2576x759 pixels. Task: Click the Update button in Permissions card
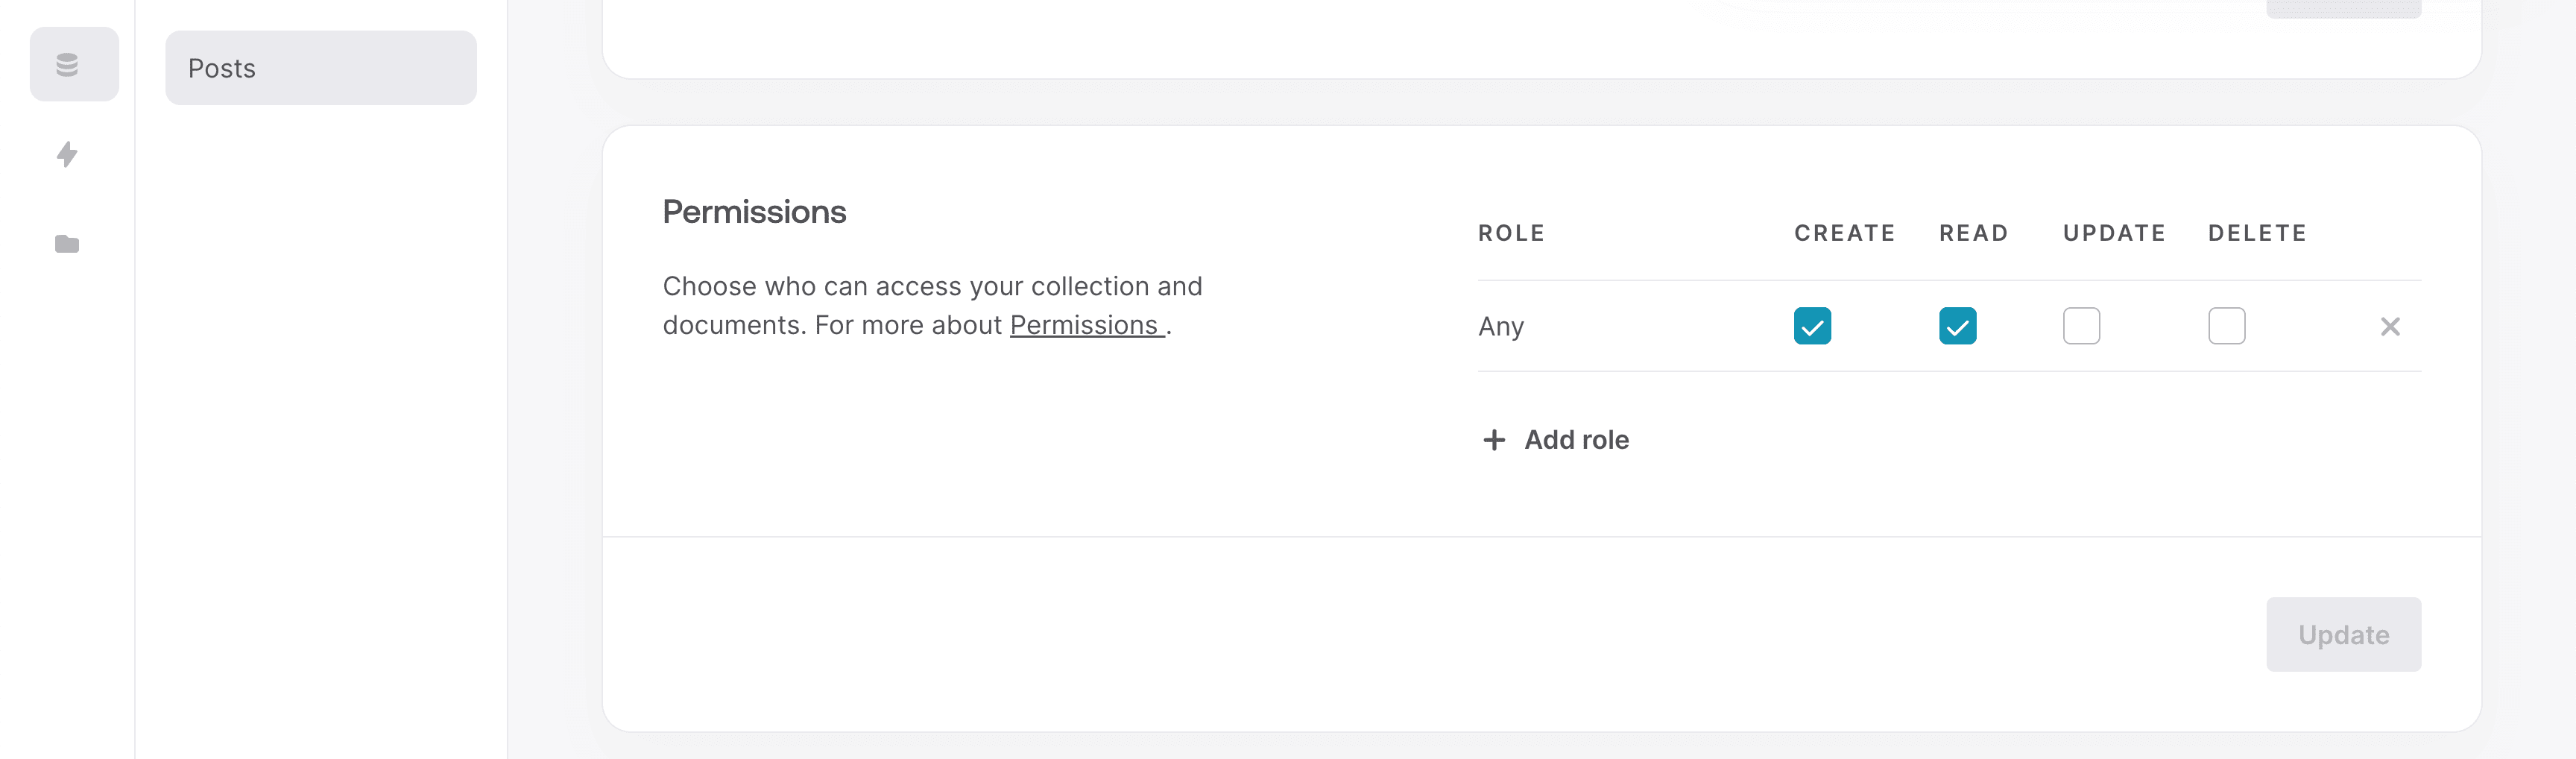click(x=2343, y=635)
